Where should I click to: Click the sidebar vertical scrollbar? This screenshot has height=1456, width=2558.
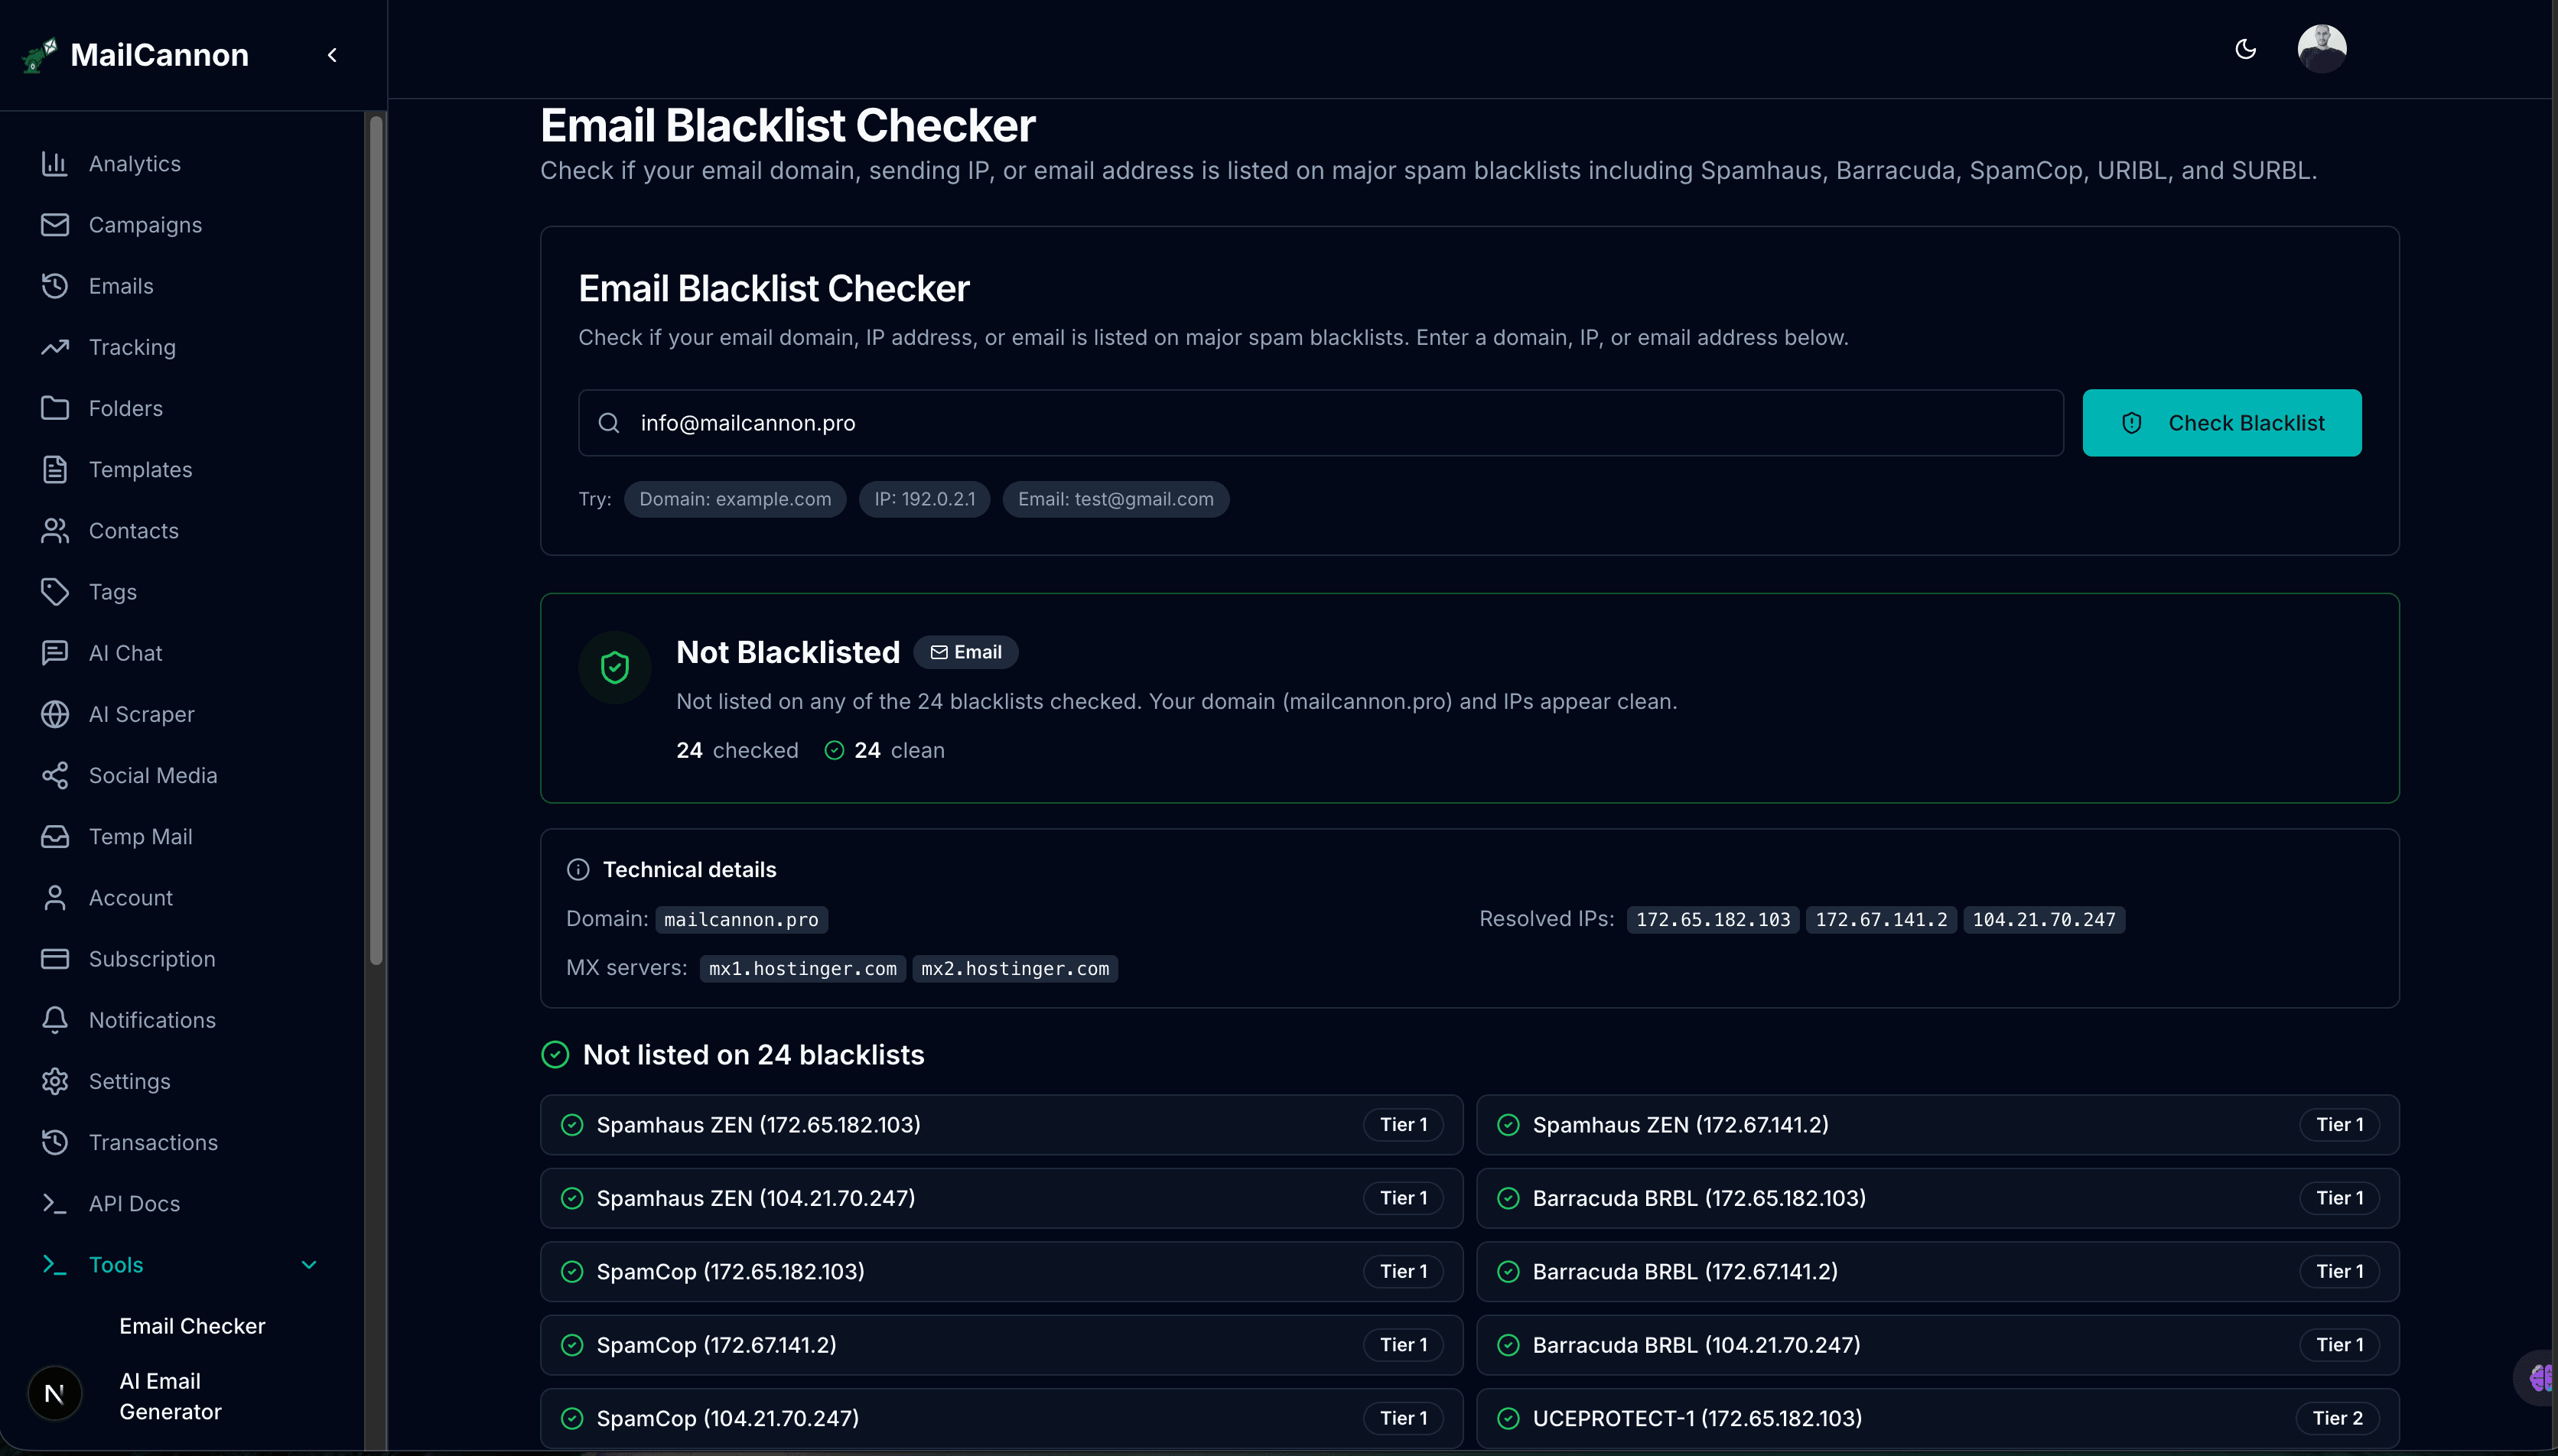click(376, 540)
